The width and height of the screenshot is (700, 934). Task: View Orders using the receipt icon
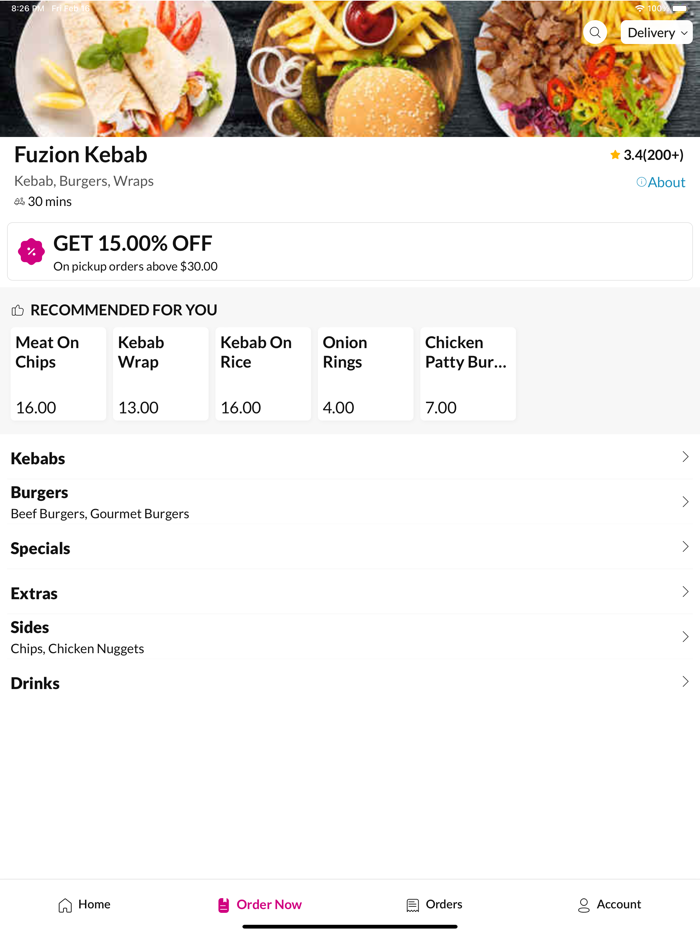411,904
